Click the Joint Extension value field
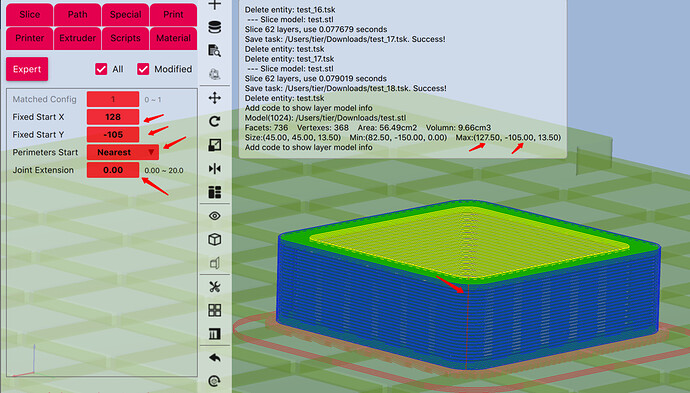 click(x=113, y=170)
